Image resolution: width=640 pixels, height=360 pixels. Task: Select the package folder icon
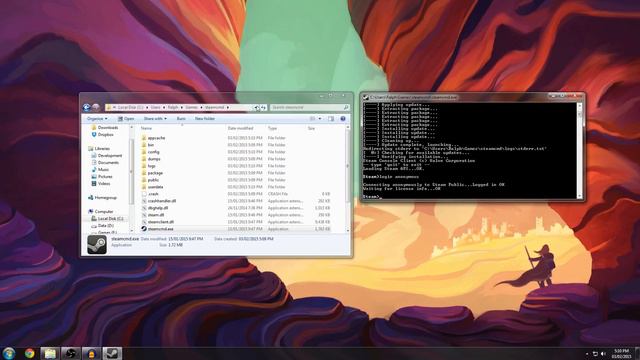[144, 173]
